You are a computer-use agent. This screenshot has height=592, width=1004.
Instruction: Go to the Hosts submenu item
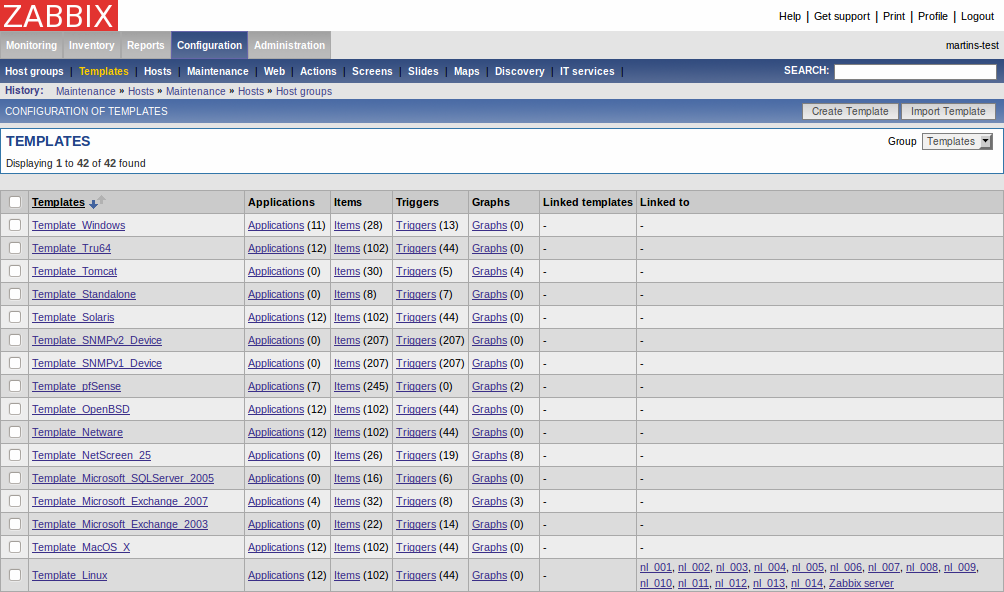tap(158, 72)
